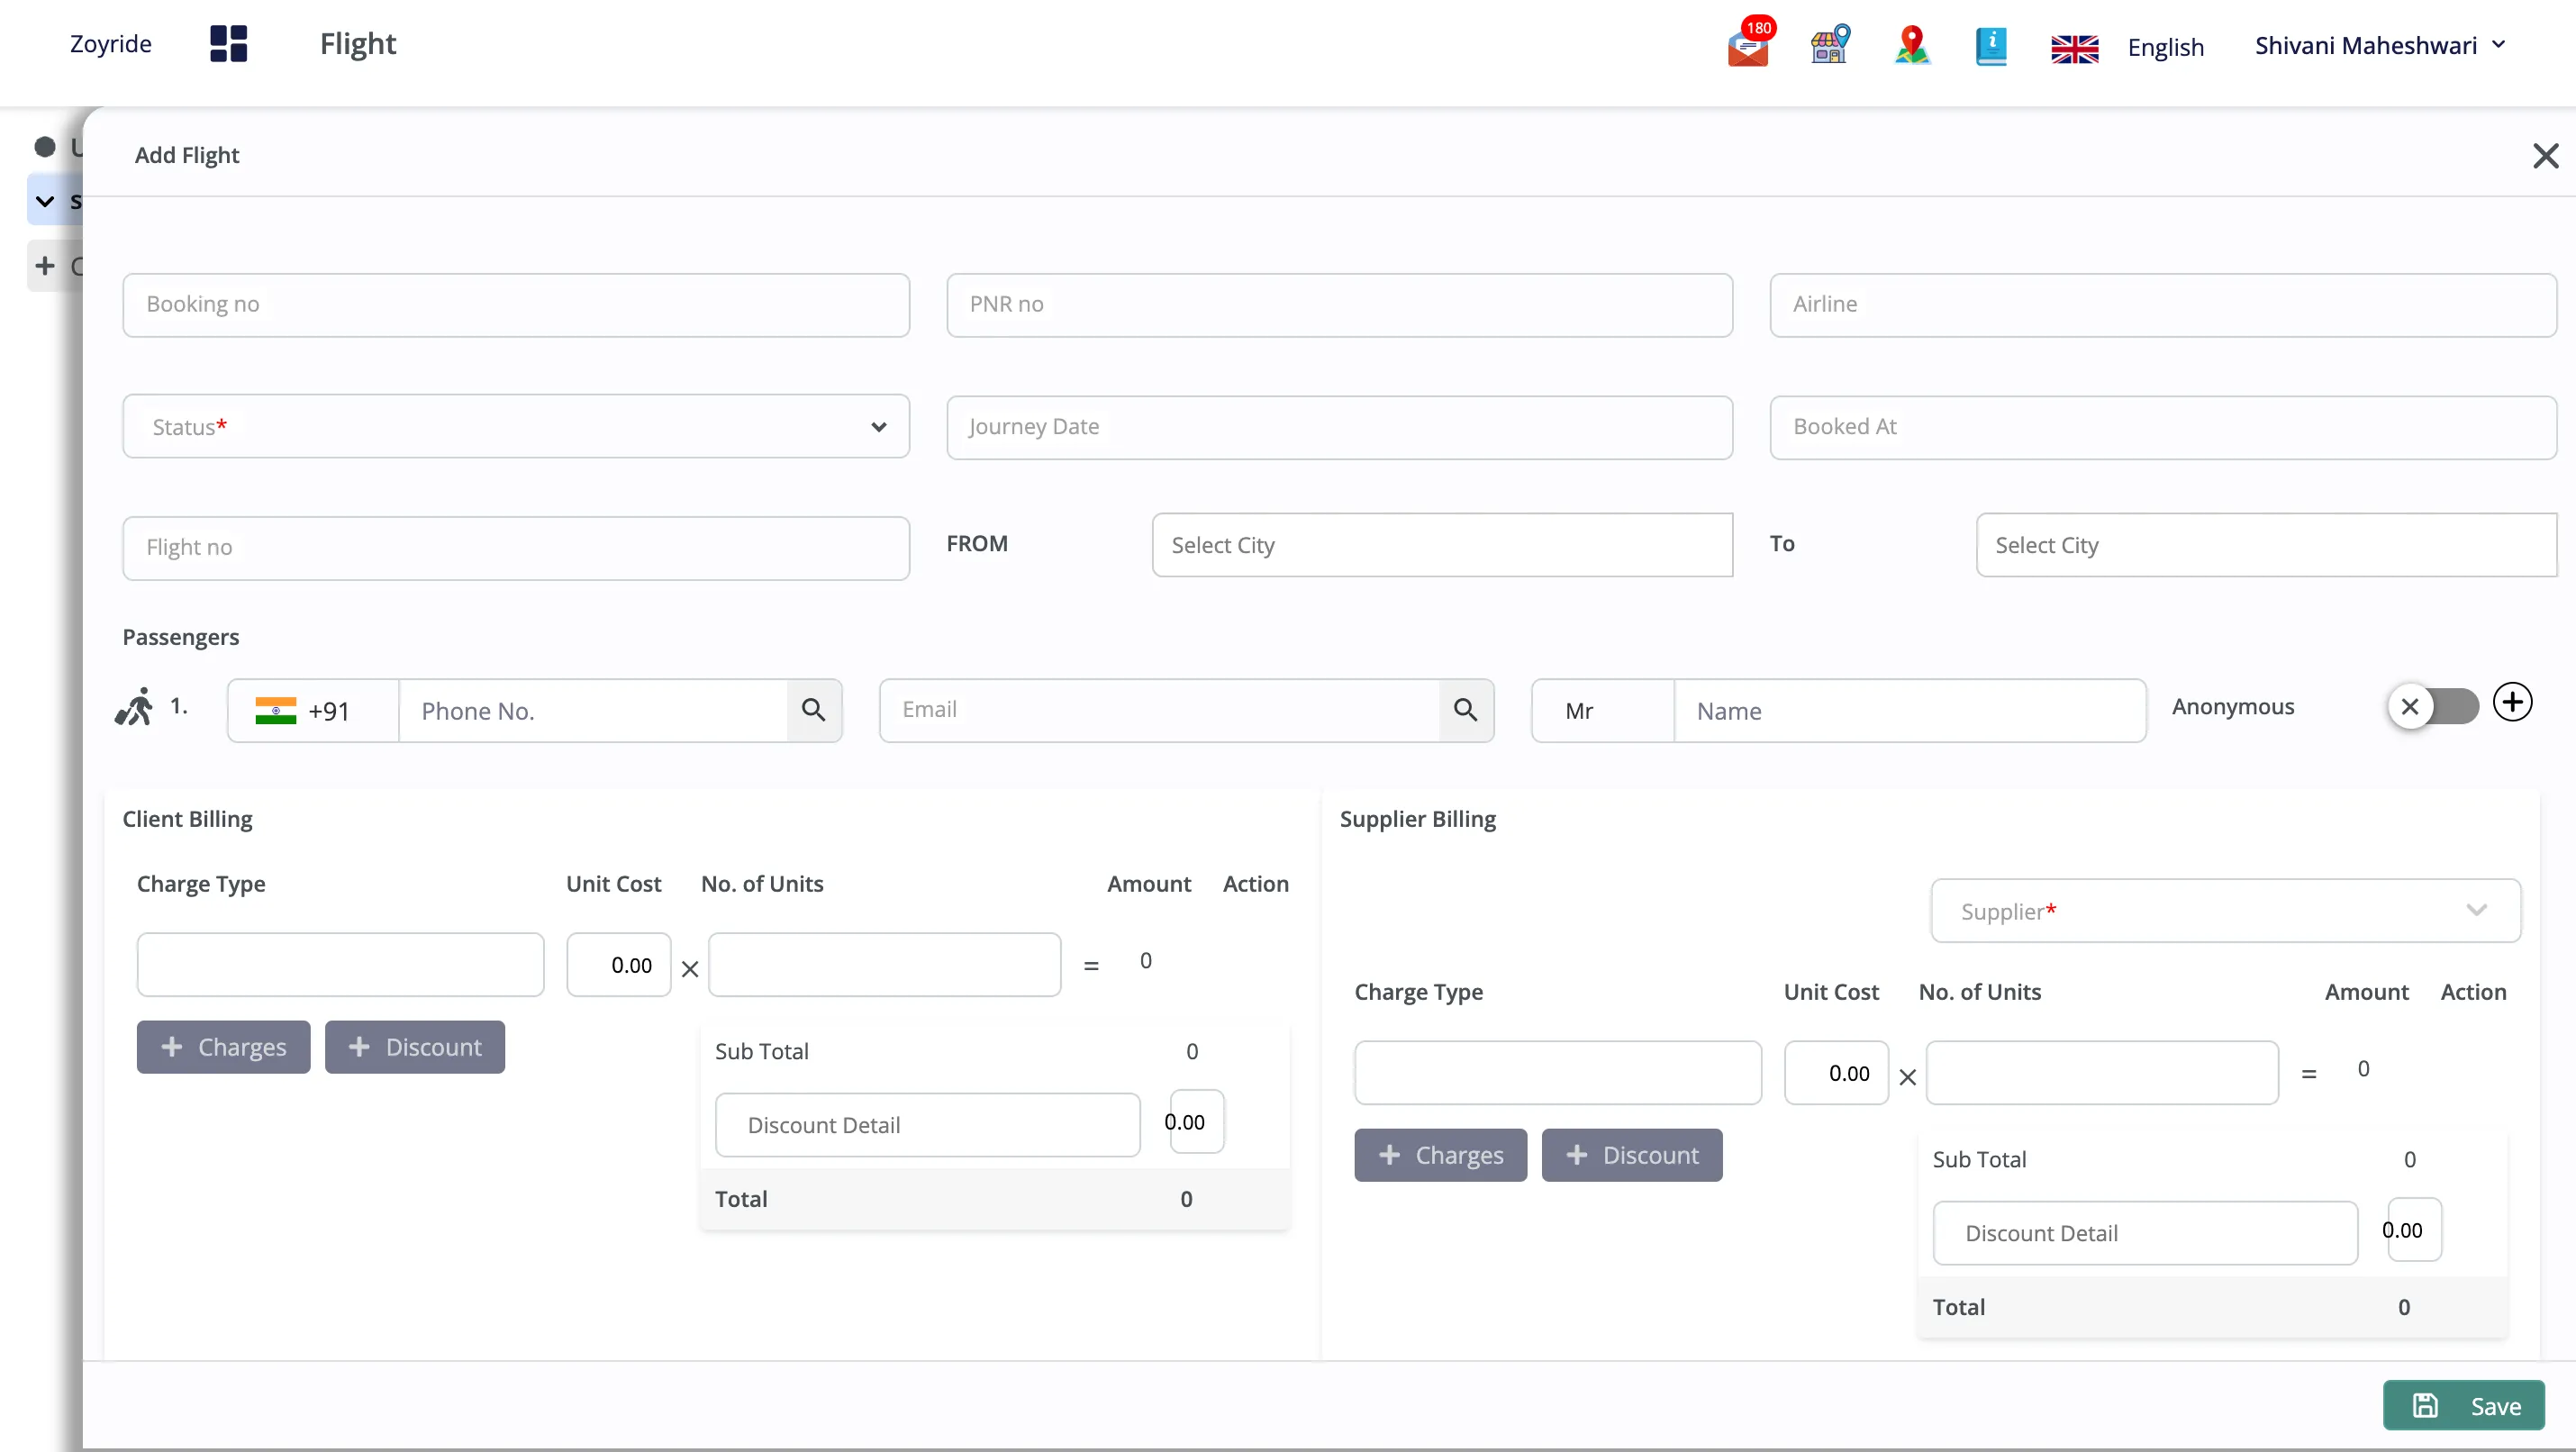Open the To Select City field
This screenshot has width=2576, height=1452.
[x=2266, y=545]
